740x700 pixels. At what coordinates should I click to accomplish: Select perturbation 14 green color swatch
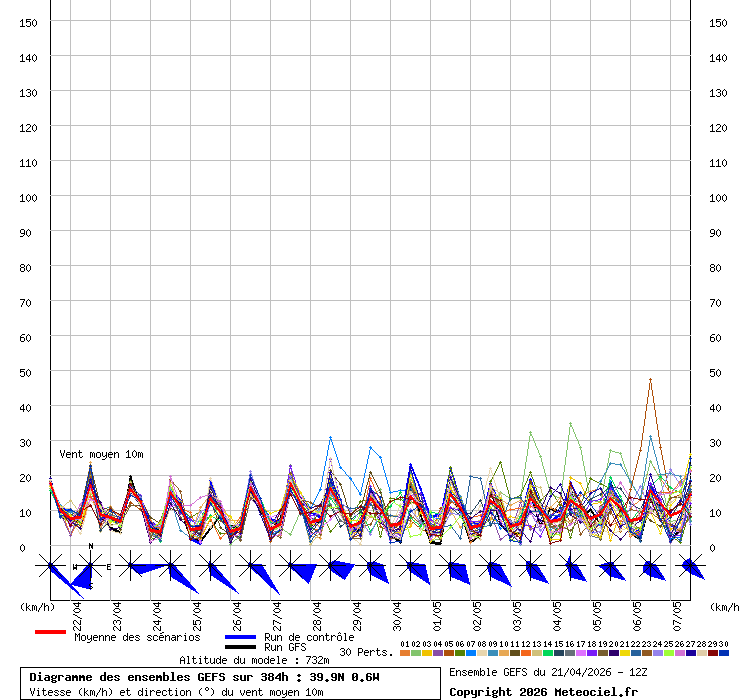point(548,653)
